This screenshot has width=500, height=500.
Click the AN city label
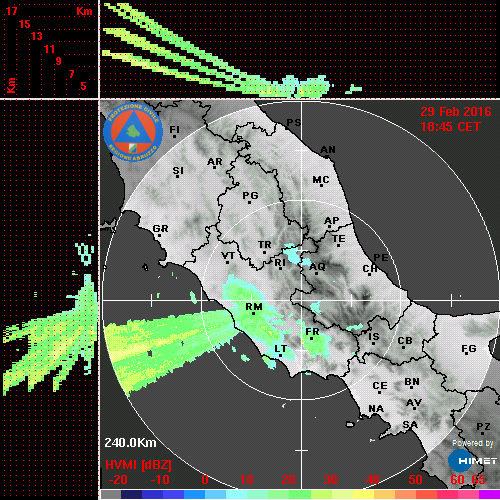[x=328, y=150]
